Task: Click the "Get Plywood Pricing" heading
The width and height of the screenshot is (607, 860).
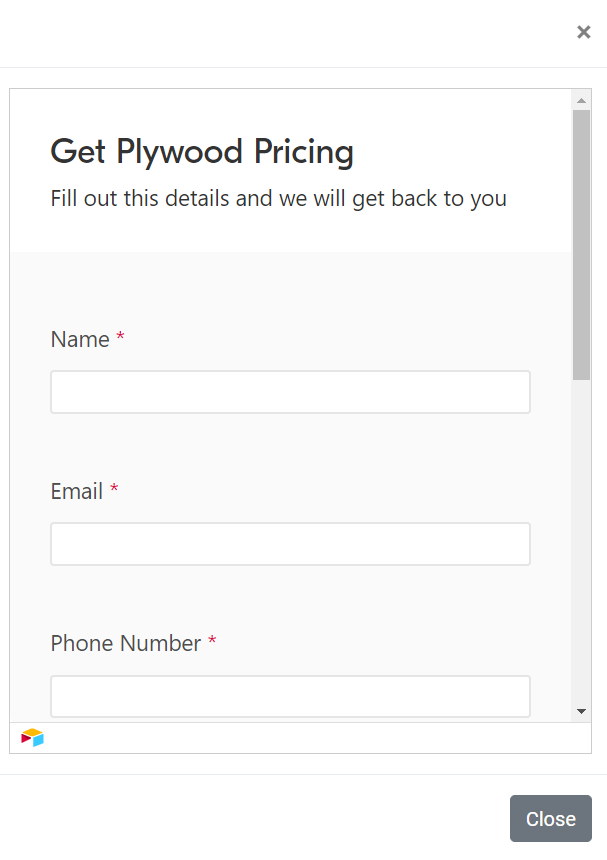Action: pos(202,152)
